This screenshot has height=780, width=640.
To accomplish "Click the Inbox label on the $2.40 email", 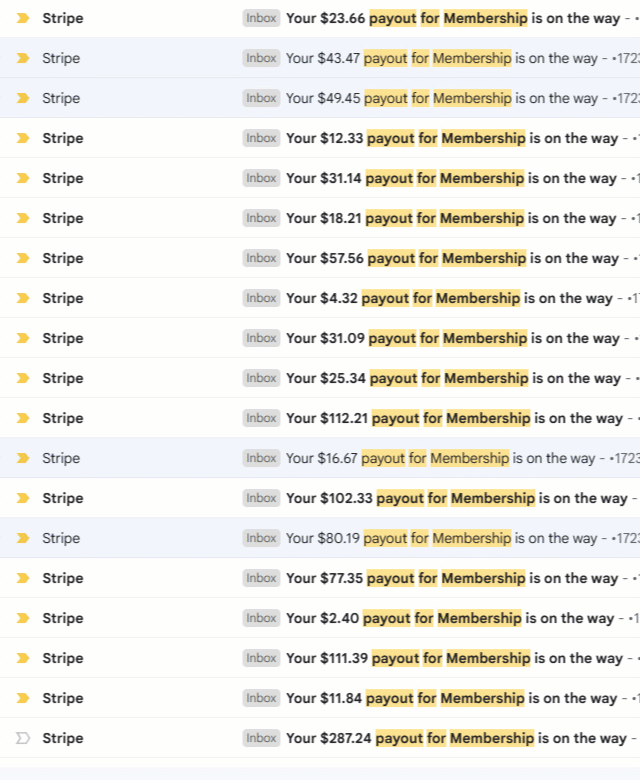I will click(261, 618).
